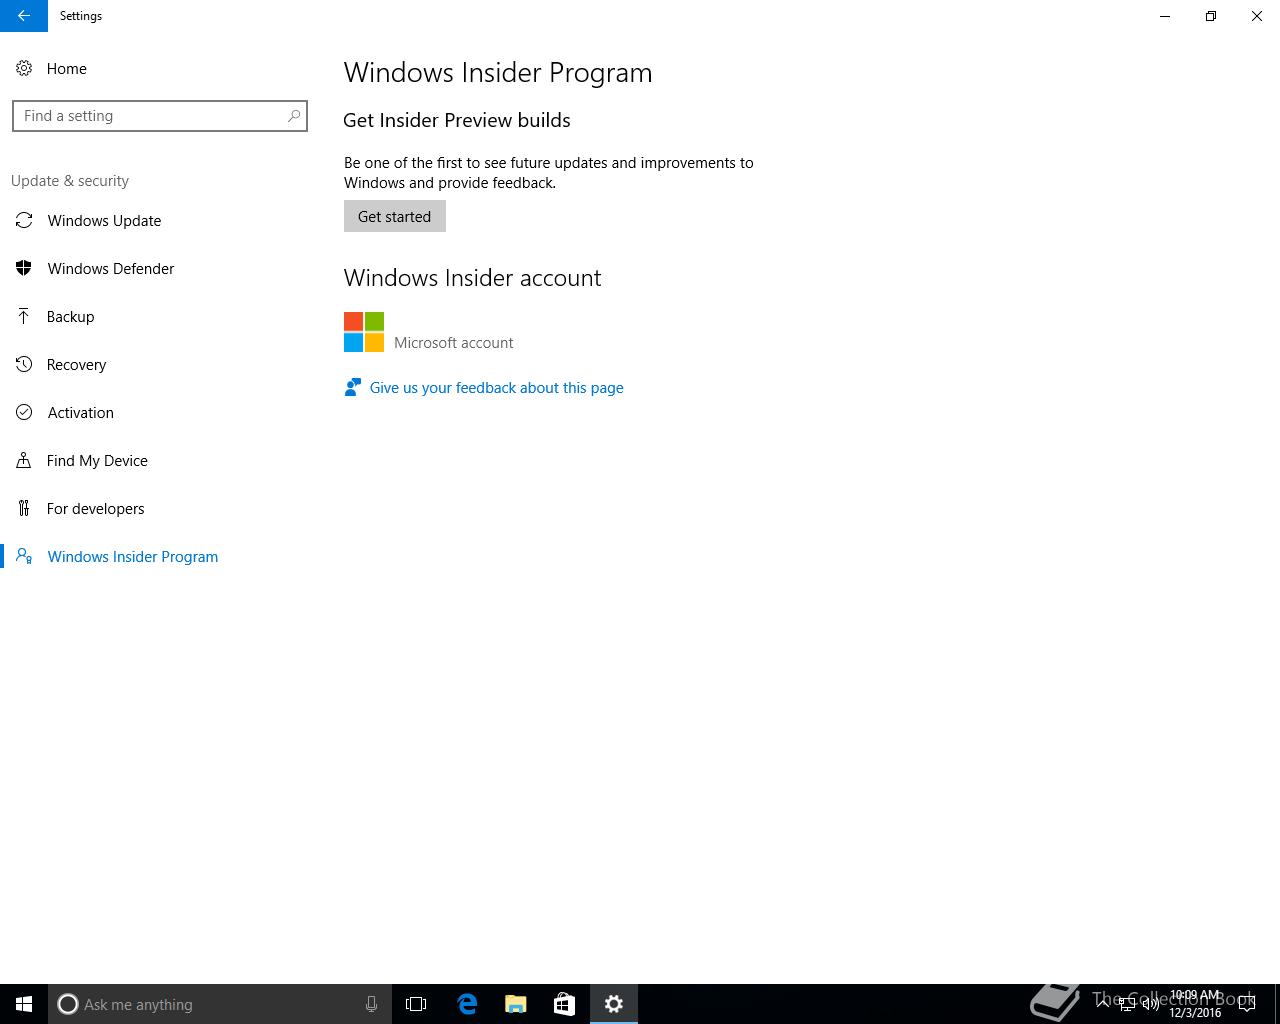Click the Windows Update refresh icon
This screenshot has height=1024, width=1280.
[24, 220]
